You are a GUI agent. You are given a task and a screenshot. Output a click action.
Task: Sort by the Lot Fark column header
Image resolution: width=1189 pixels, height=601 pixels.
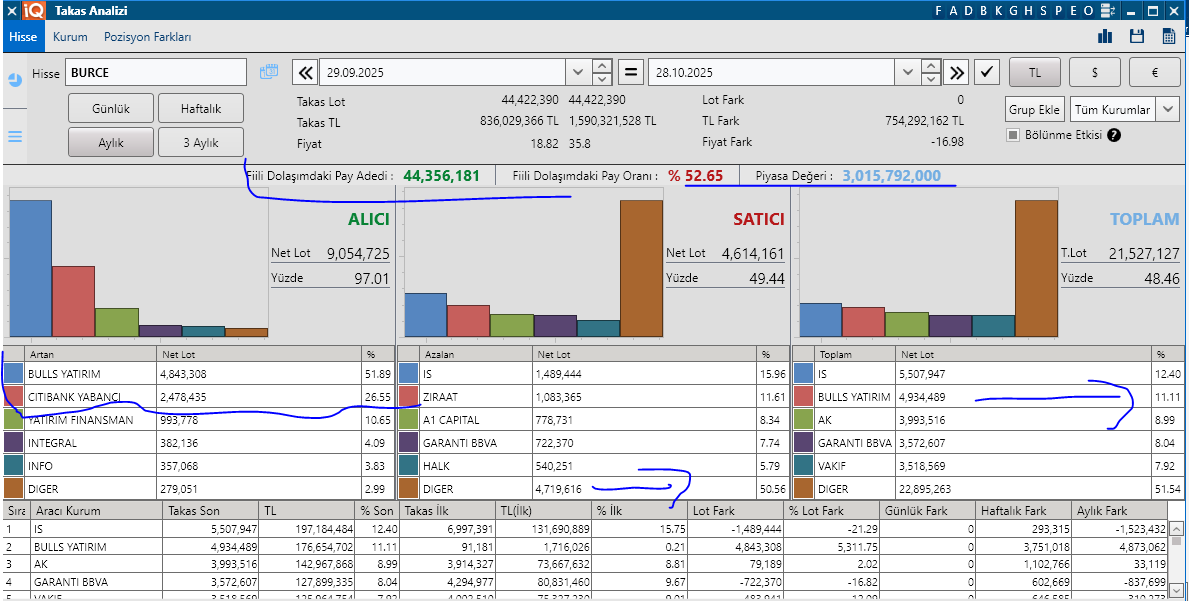coord(736,510)
